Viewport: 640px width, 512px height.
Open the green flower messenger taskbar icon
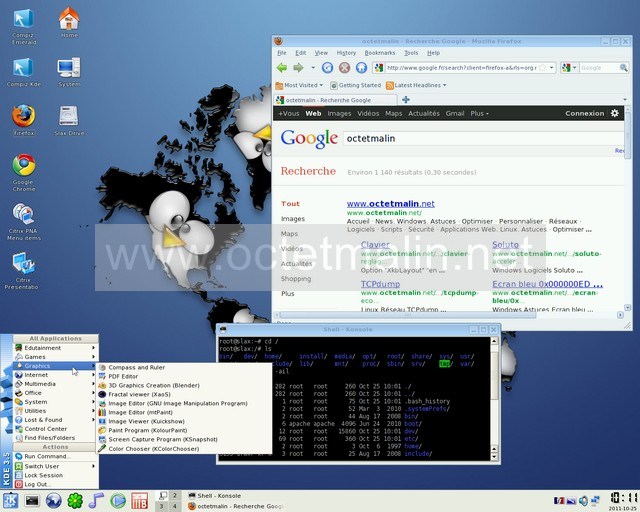[x=75, y=501]
